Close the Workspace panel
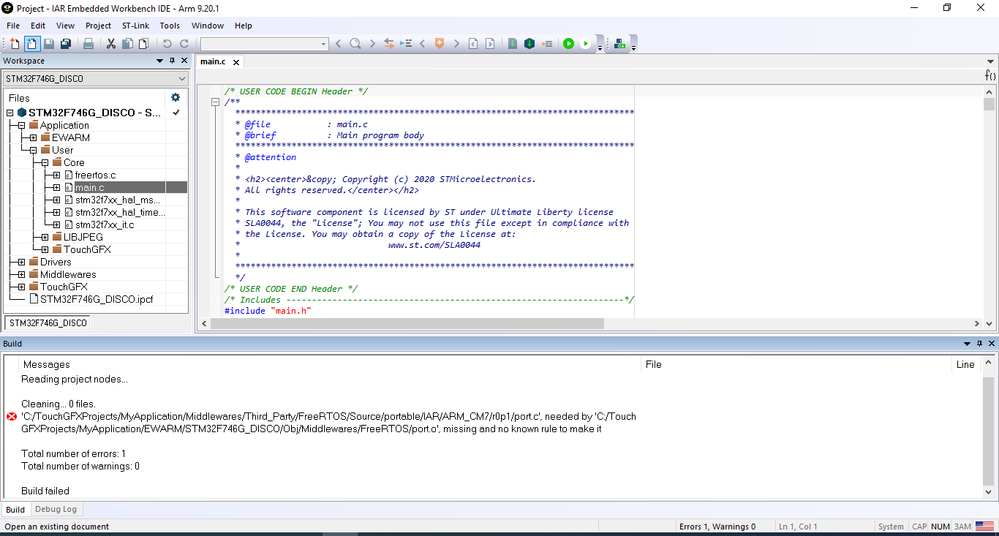The width and height of the screenshot is (999, 536). click(184, 61)
